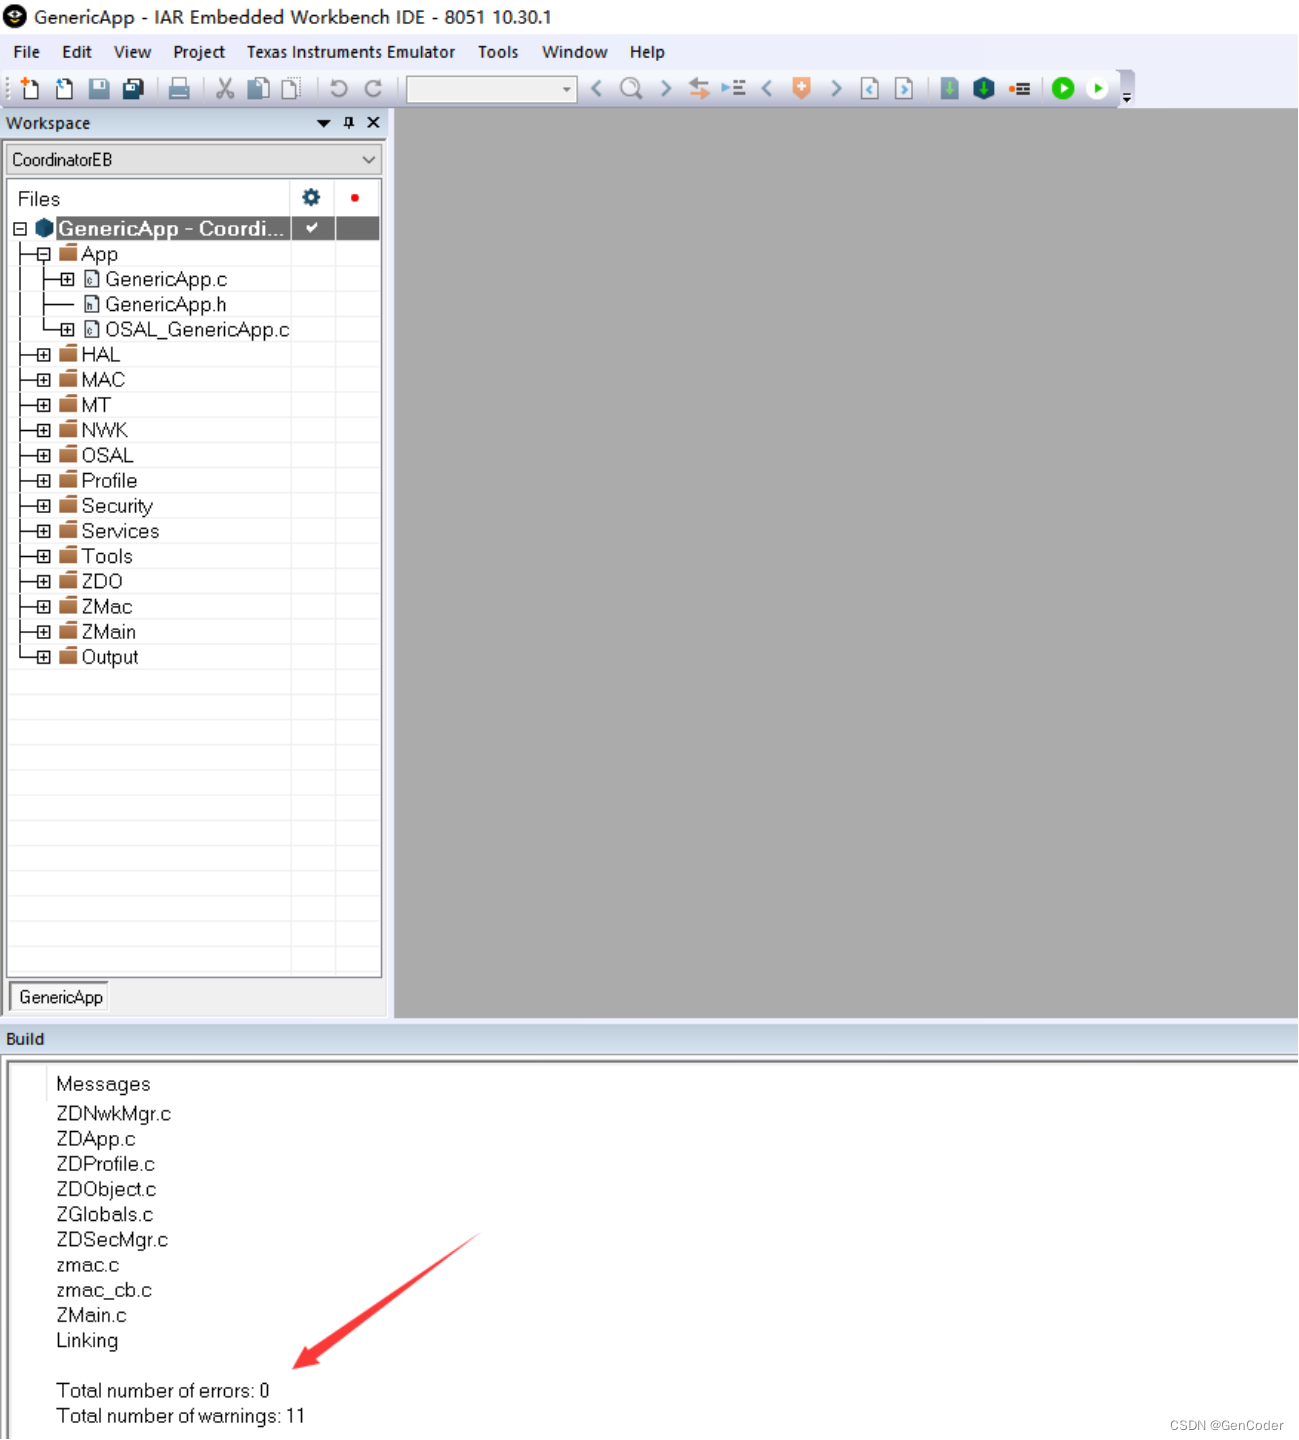The height and width of the screenshot is (1440, 1299).
Task: Expand the Output folder
Action: click(43, 657)
